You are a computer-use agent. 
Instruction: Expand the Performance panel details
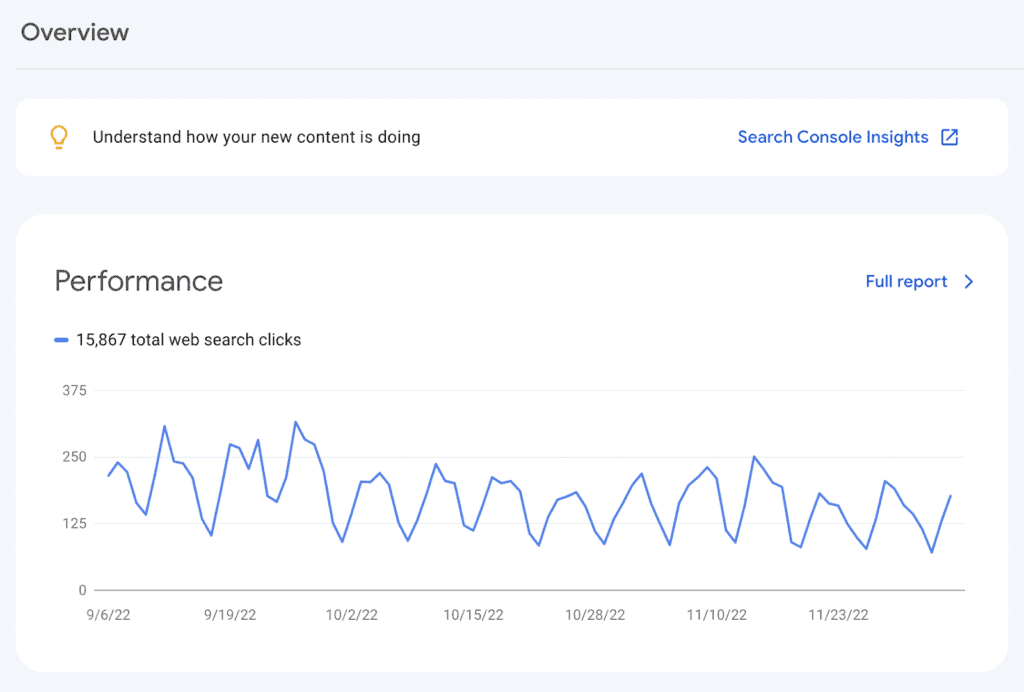(905, 282)
